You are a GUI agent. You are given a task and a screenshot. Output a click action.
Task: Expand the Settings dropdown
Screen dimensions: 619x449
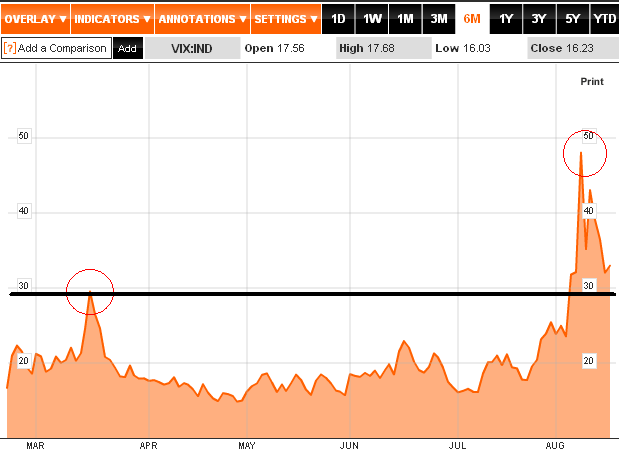[285, 19]
